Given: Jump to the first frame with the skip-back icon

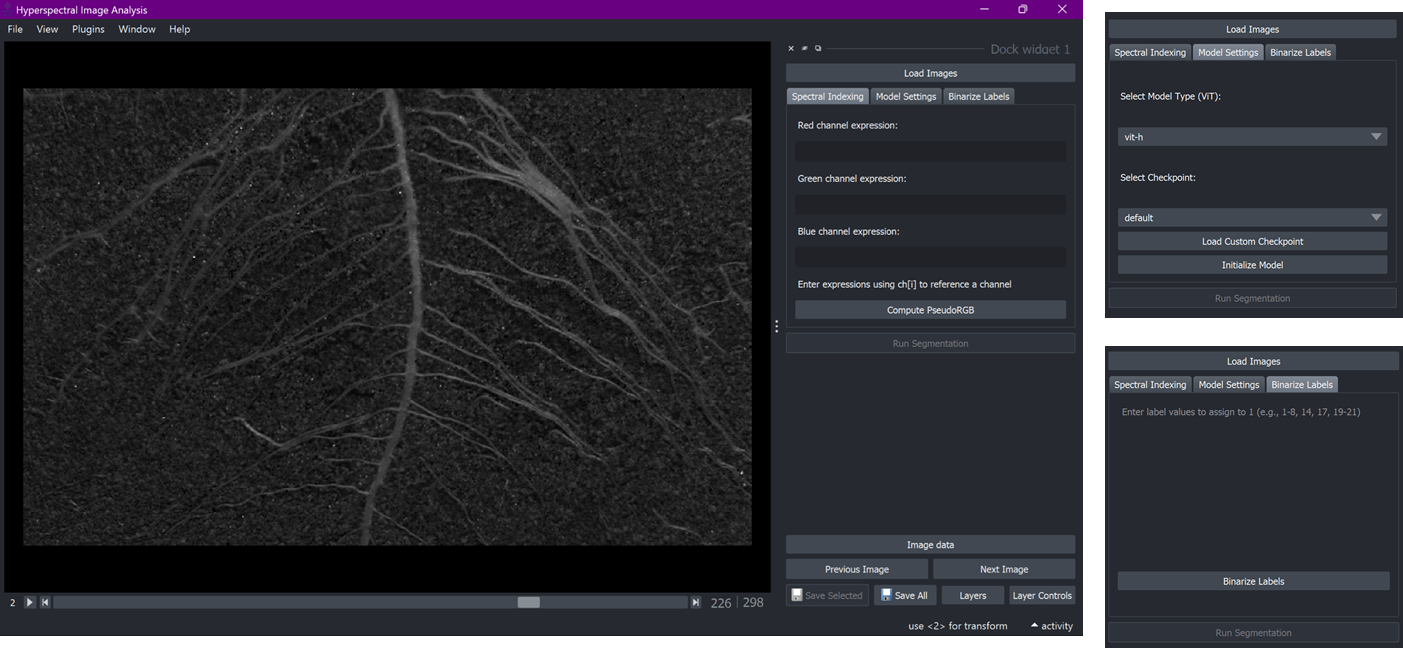Looking at the screenshot, I should pos(45,603).
